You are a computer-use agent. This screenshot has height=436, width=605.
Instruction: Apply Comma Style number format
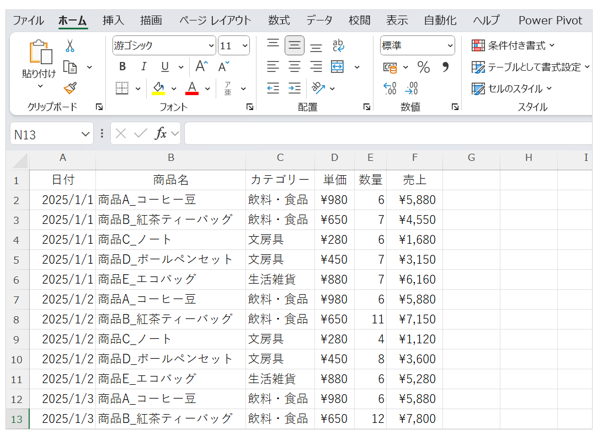pos(445,67)
